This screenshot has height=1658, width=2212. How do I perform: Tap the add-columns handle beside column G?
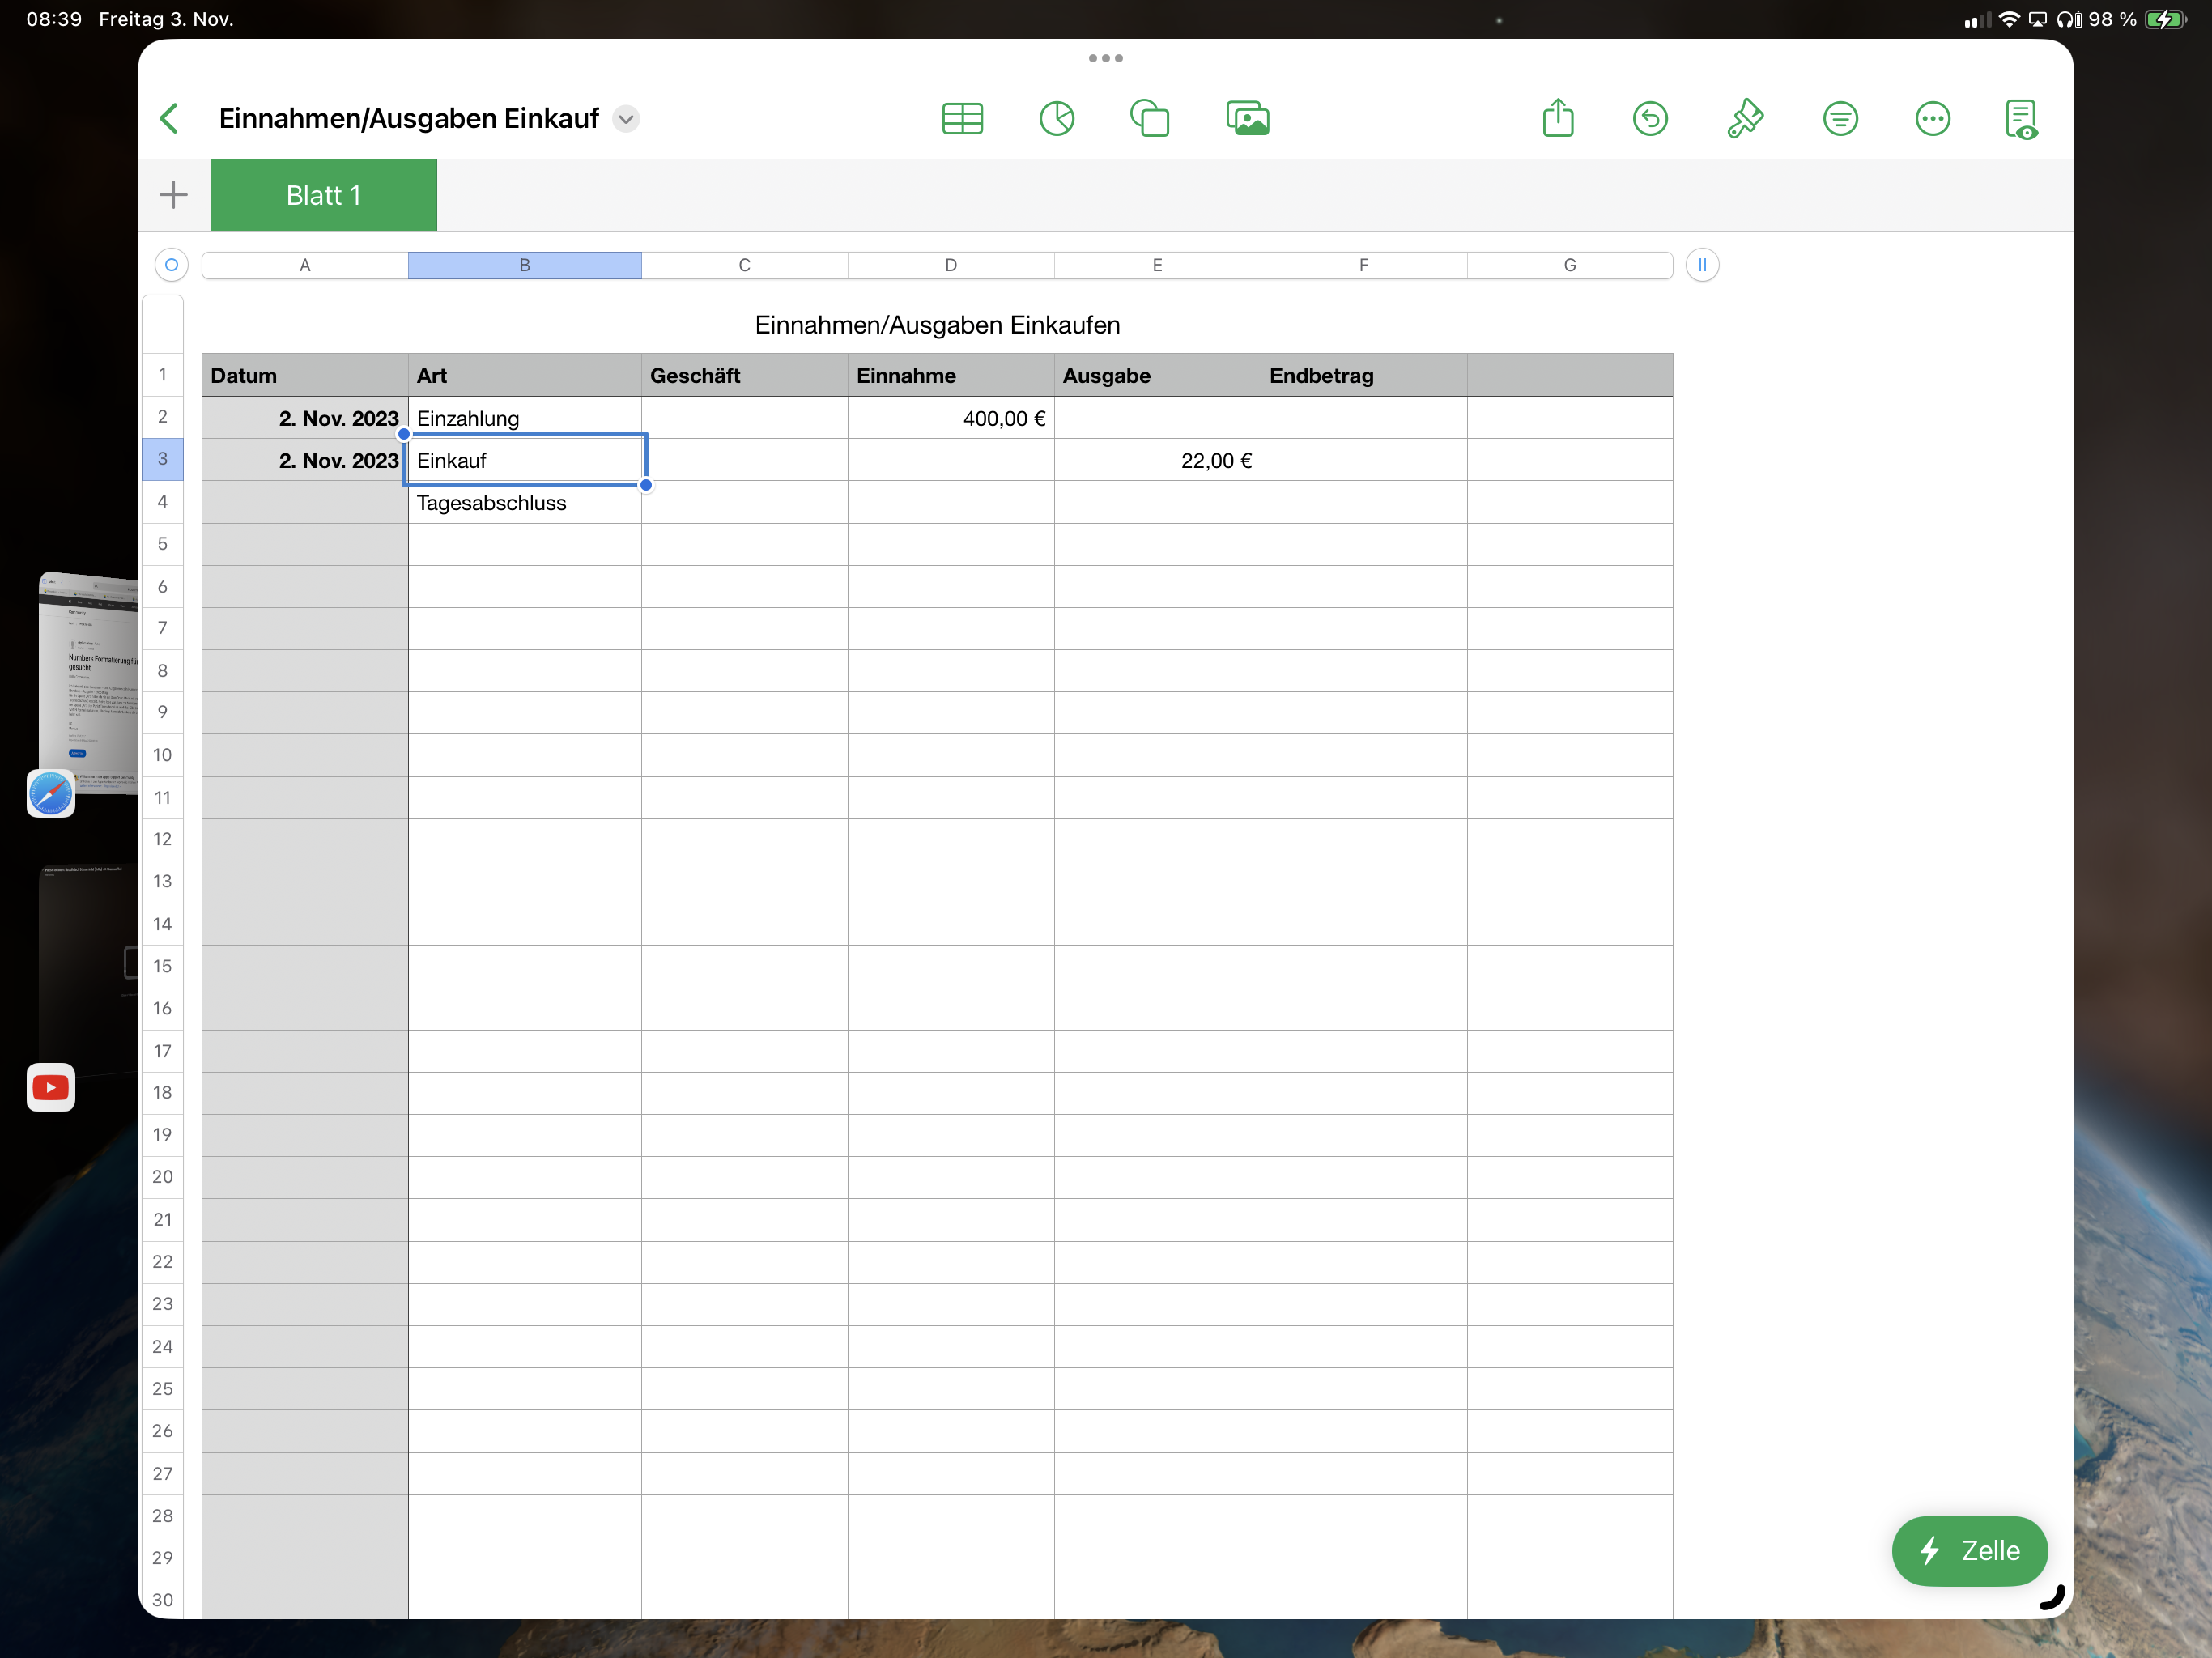(x=1701, y=265)
